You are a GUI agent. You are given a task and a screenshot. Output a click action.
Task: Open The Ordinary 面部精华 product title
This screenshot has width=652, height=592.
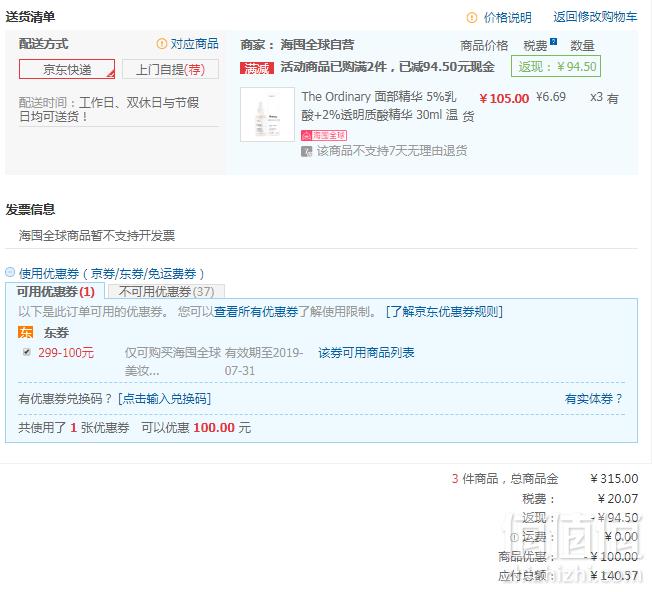pyautogui.click(x=380, y=106)
